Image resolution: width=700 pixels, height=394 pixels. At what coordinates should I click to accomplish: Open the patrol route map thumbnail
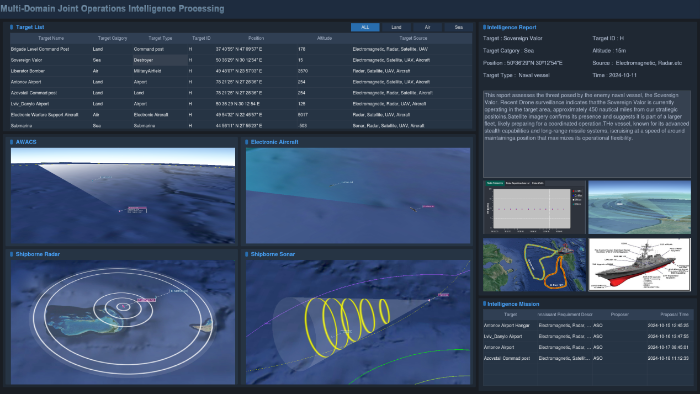pyautogui.click(x=534, y=264)
